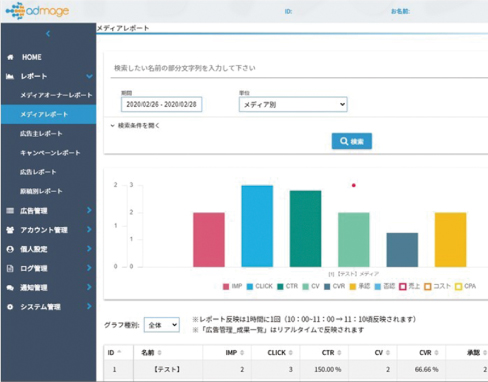The image size is (488, 382).
Task: Click the blue CLICK bar in chart
Action: (x=257, y=226)
